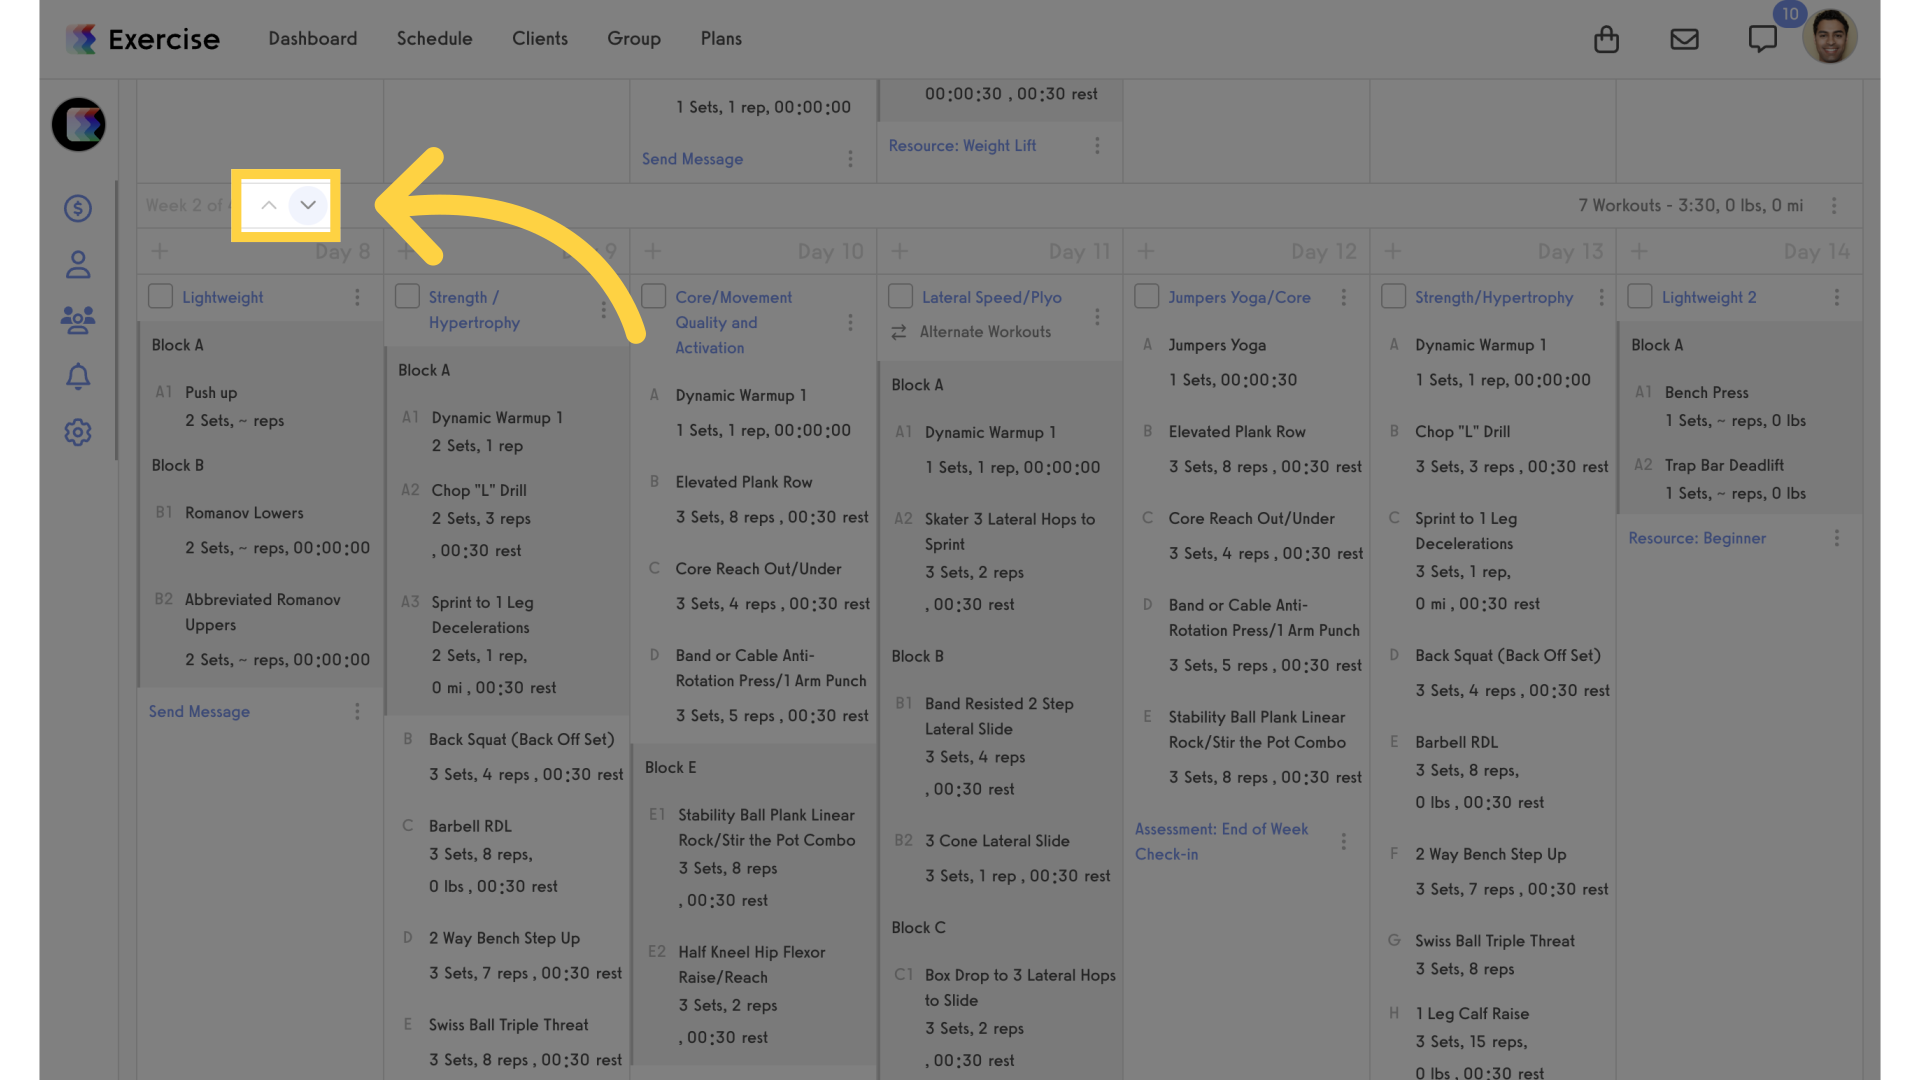
Task: Go to the Schedule tab
Action: (434, 39)
